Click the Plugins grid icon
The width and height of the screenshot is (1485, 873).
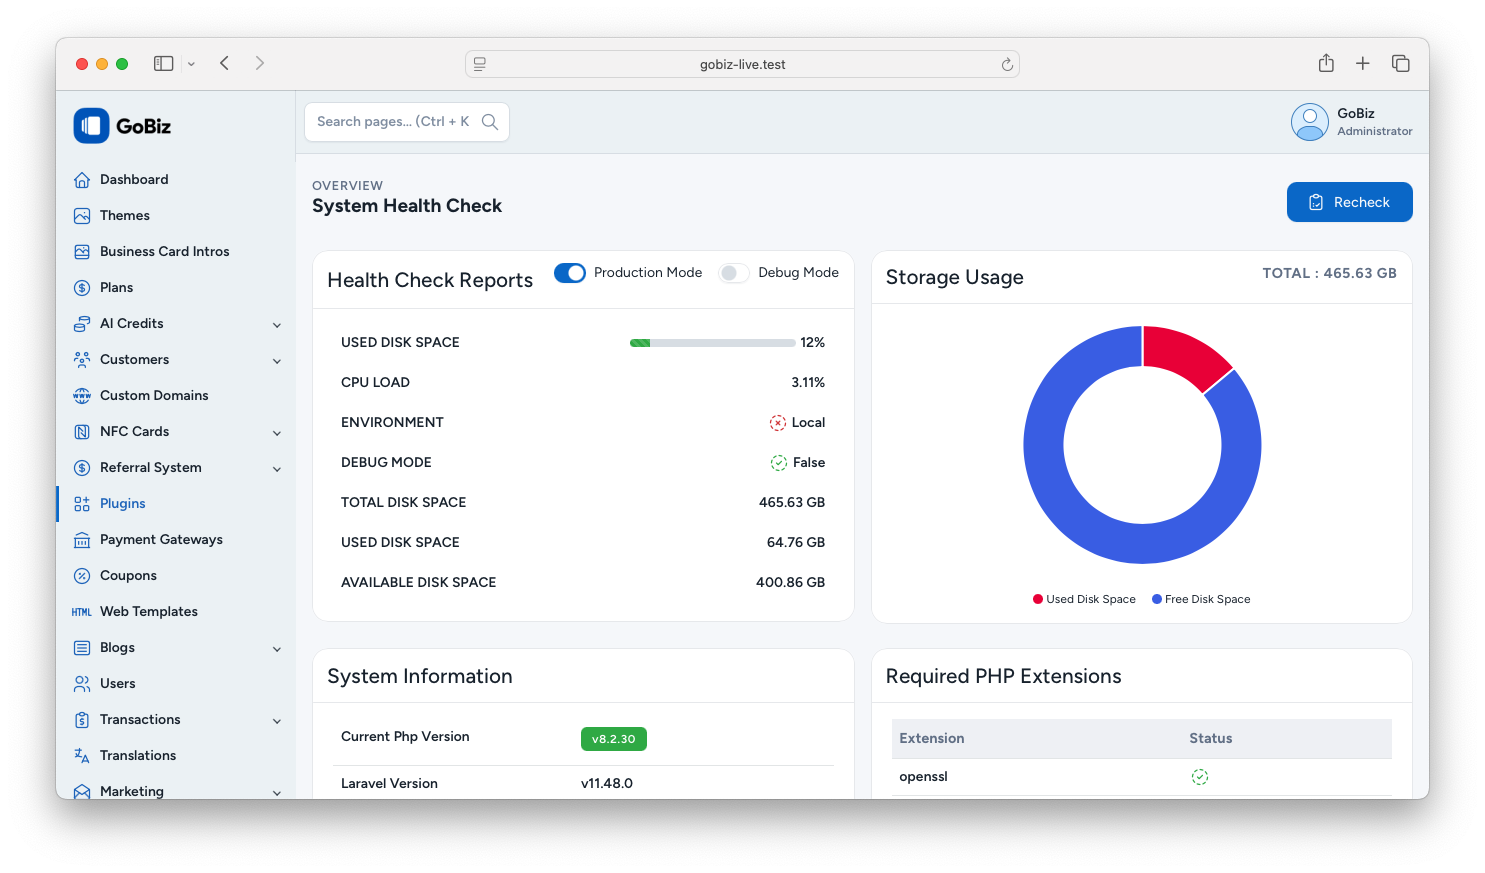coord(82,504)
